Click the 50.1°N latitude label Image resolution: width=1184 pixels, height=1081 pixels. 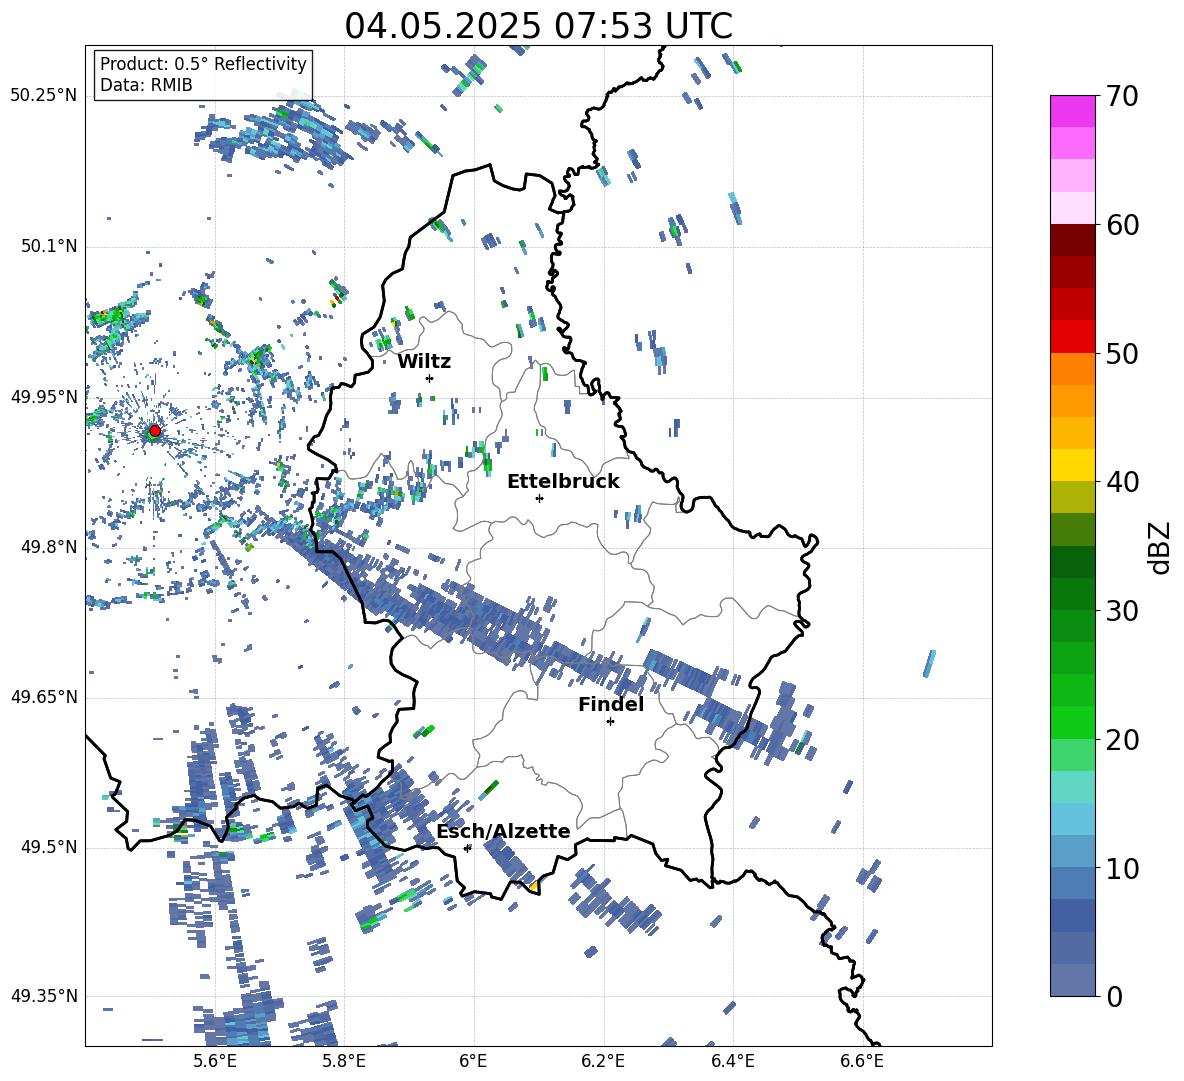point(48,246)
